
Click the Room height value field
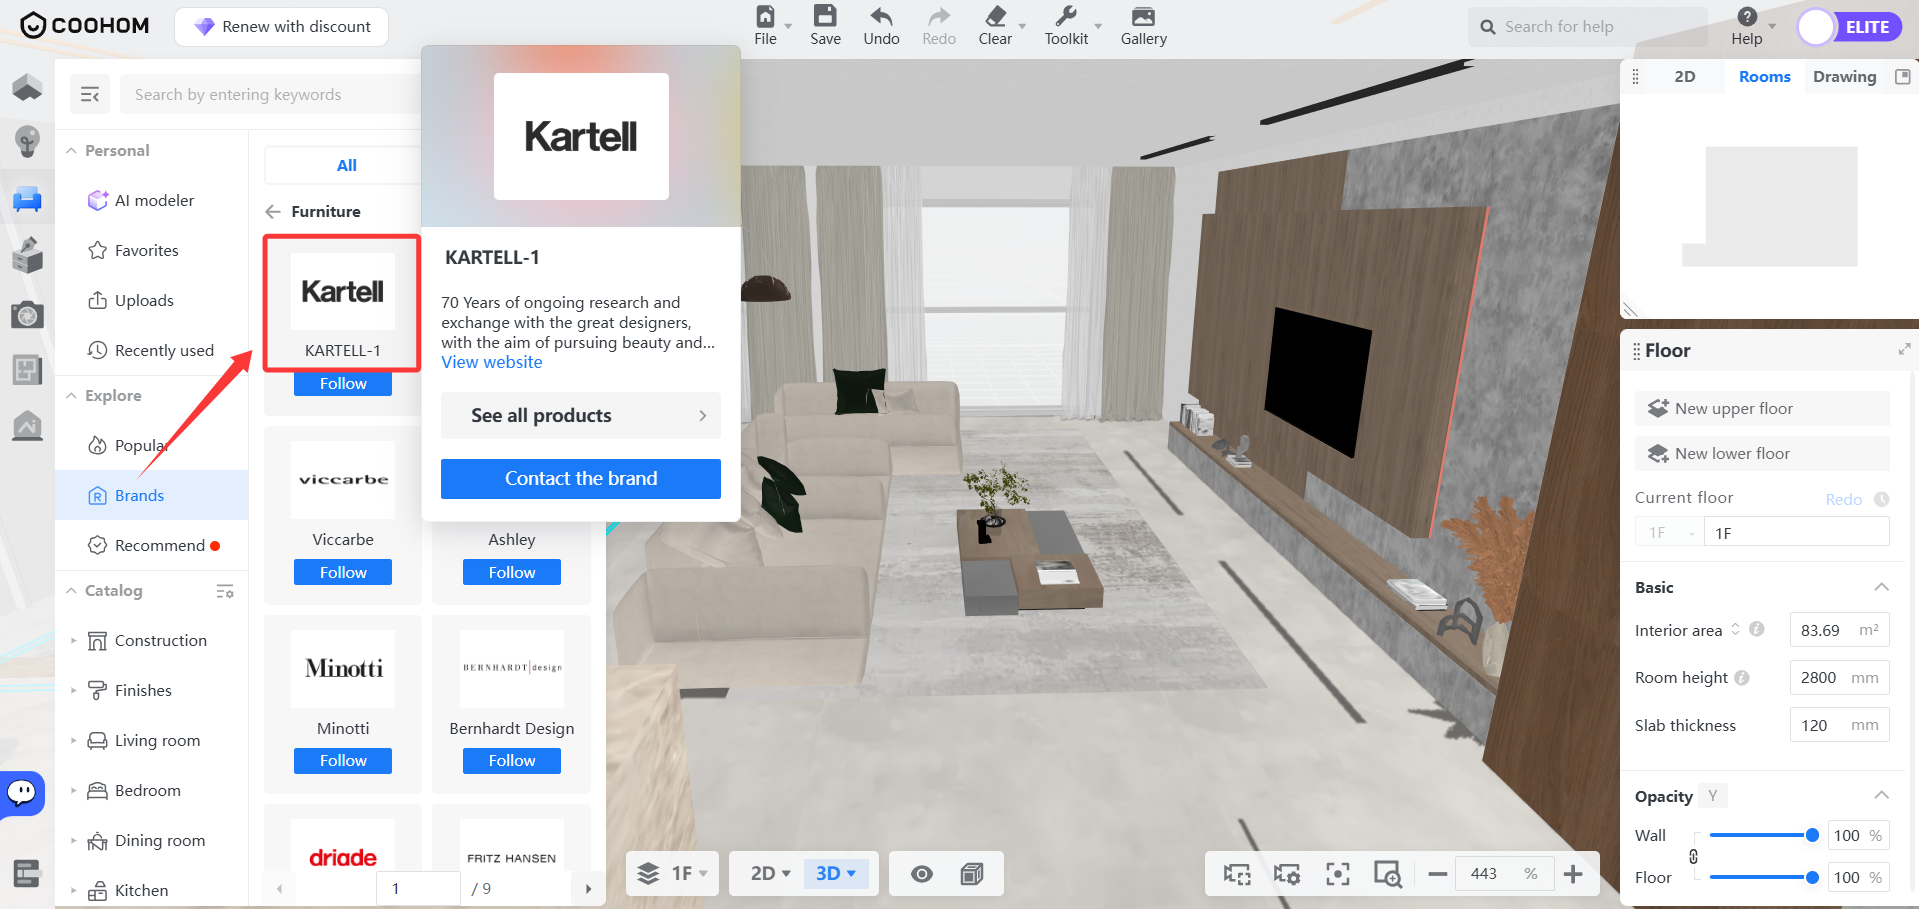pyautogui.click(x=1839, y=678)
